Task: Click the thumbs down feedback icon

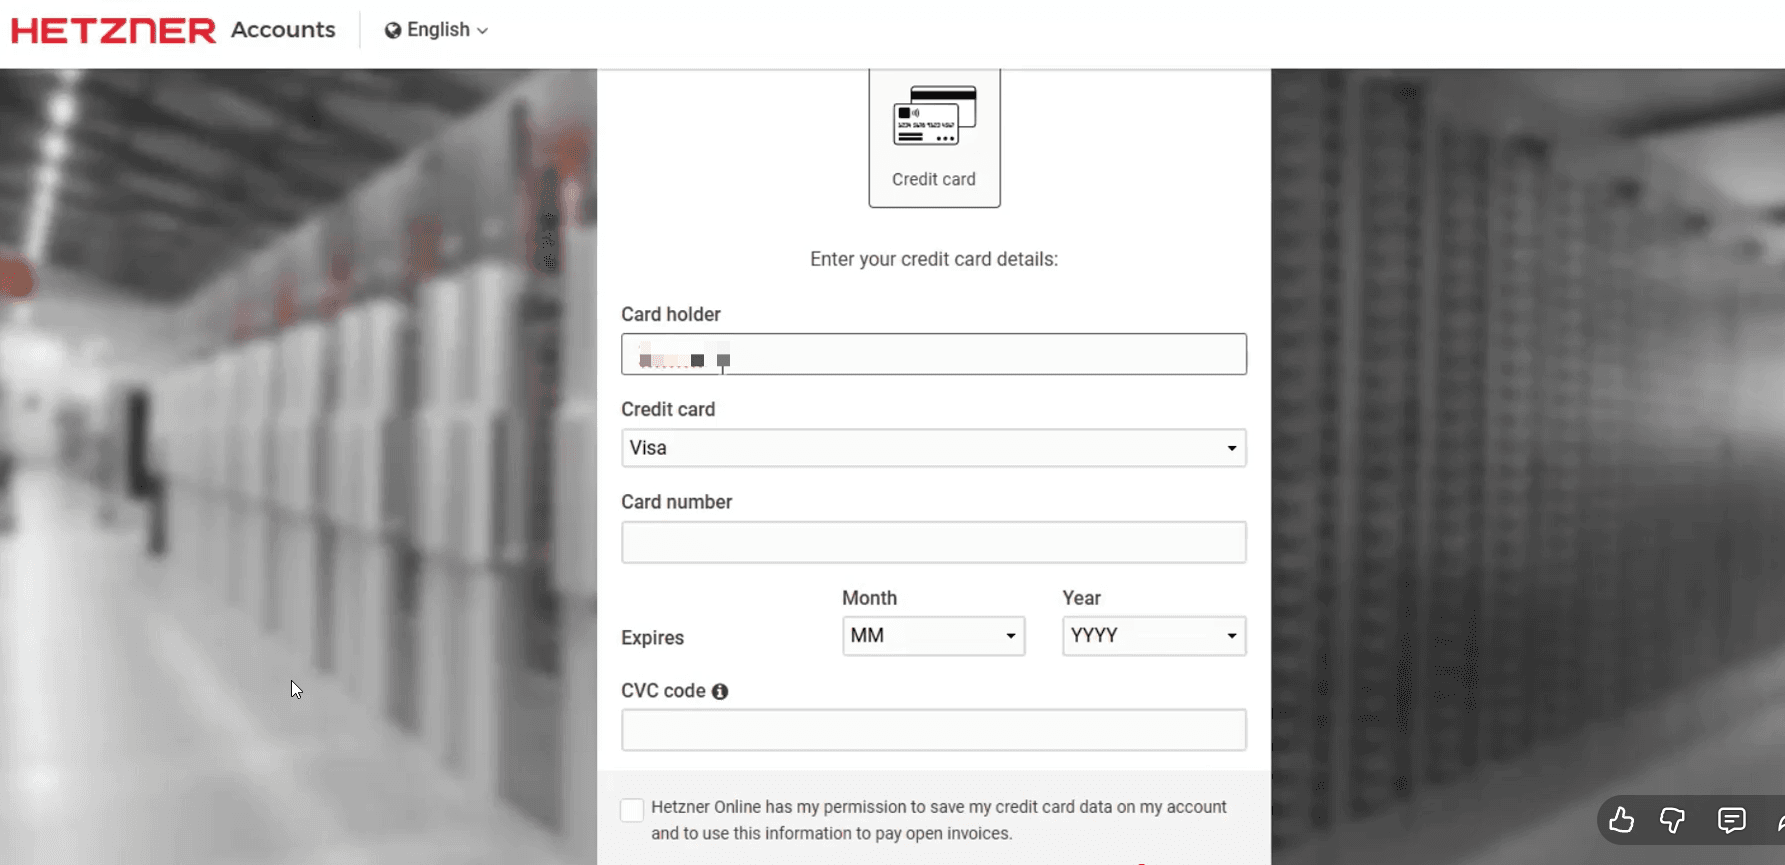Action: tap(1673, 820)
